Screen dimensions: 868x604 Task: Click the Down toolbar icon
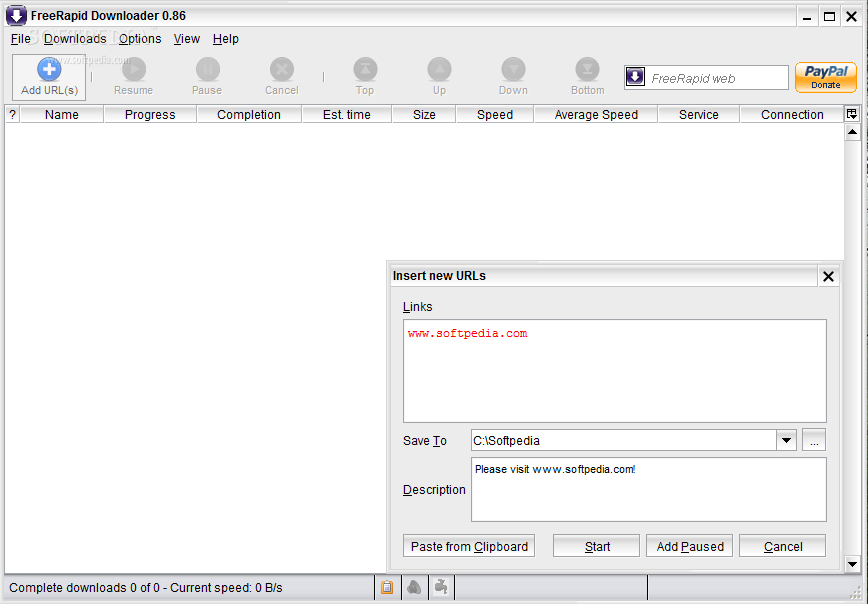(513, 70)
